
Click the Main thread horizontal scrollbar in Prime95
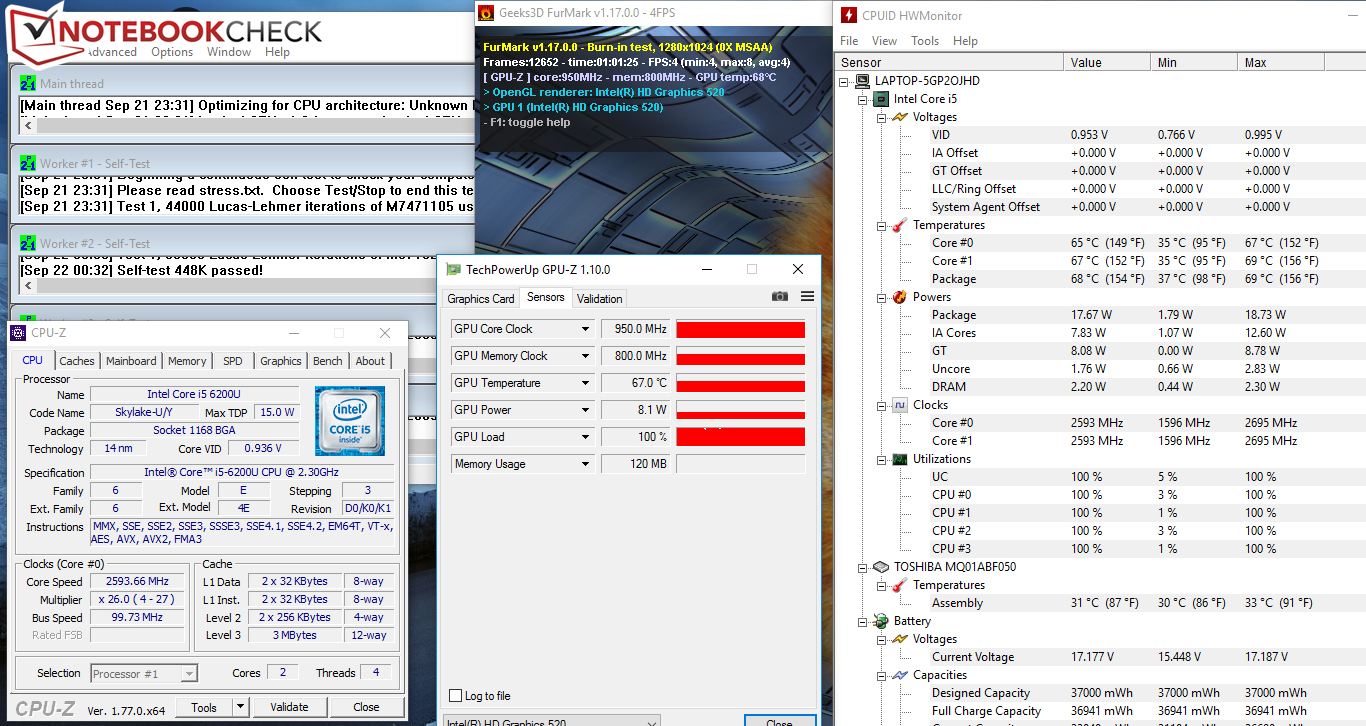point(245,126)
